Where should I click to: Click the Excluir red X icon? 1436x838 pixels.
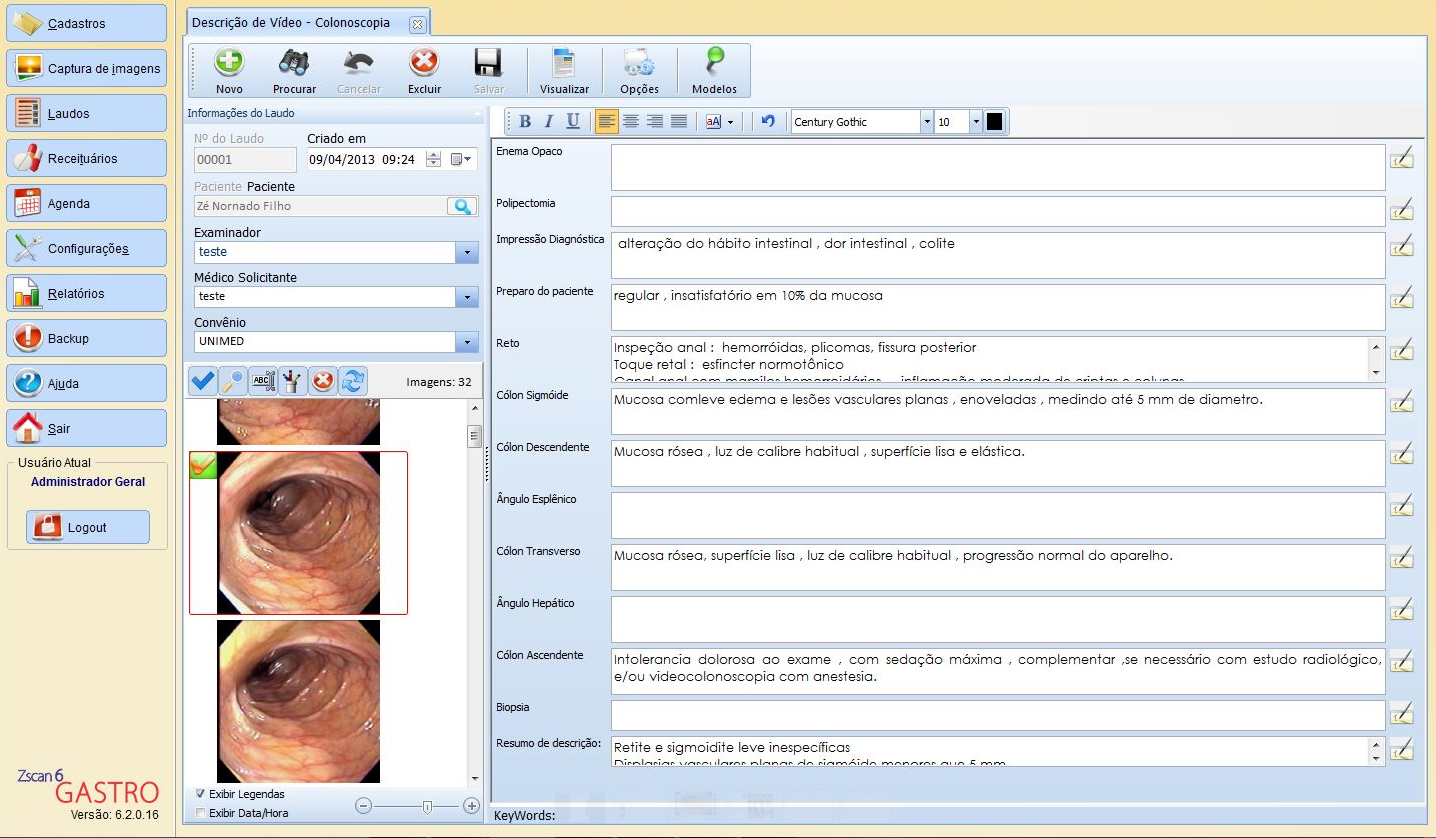[424, 64]
